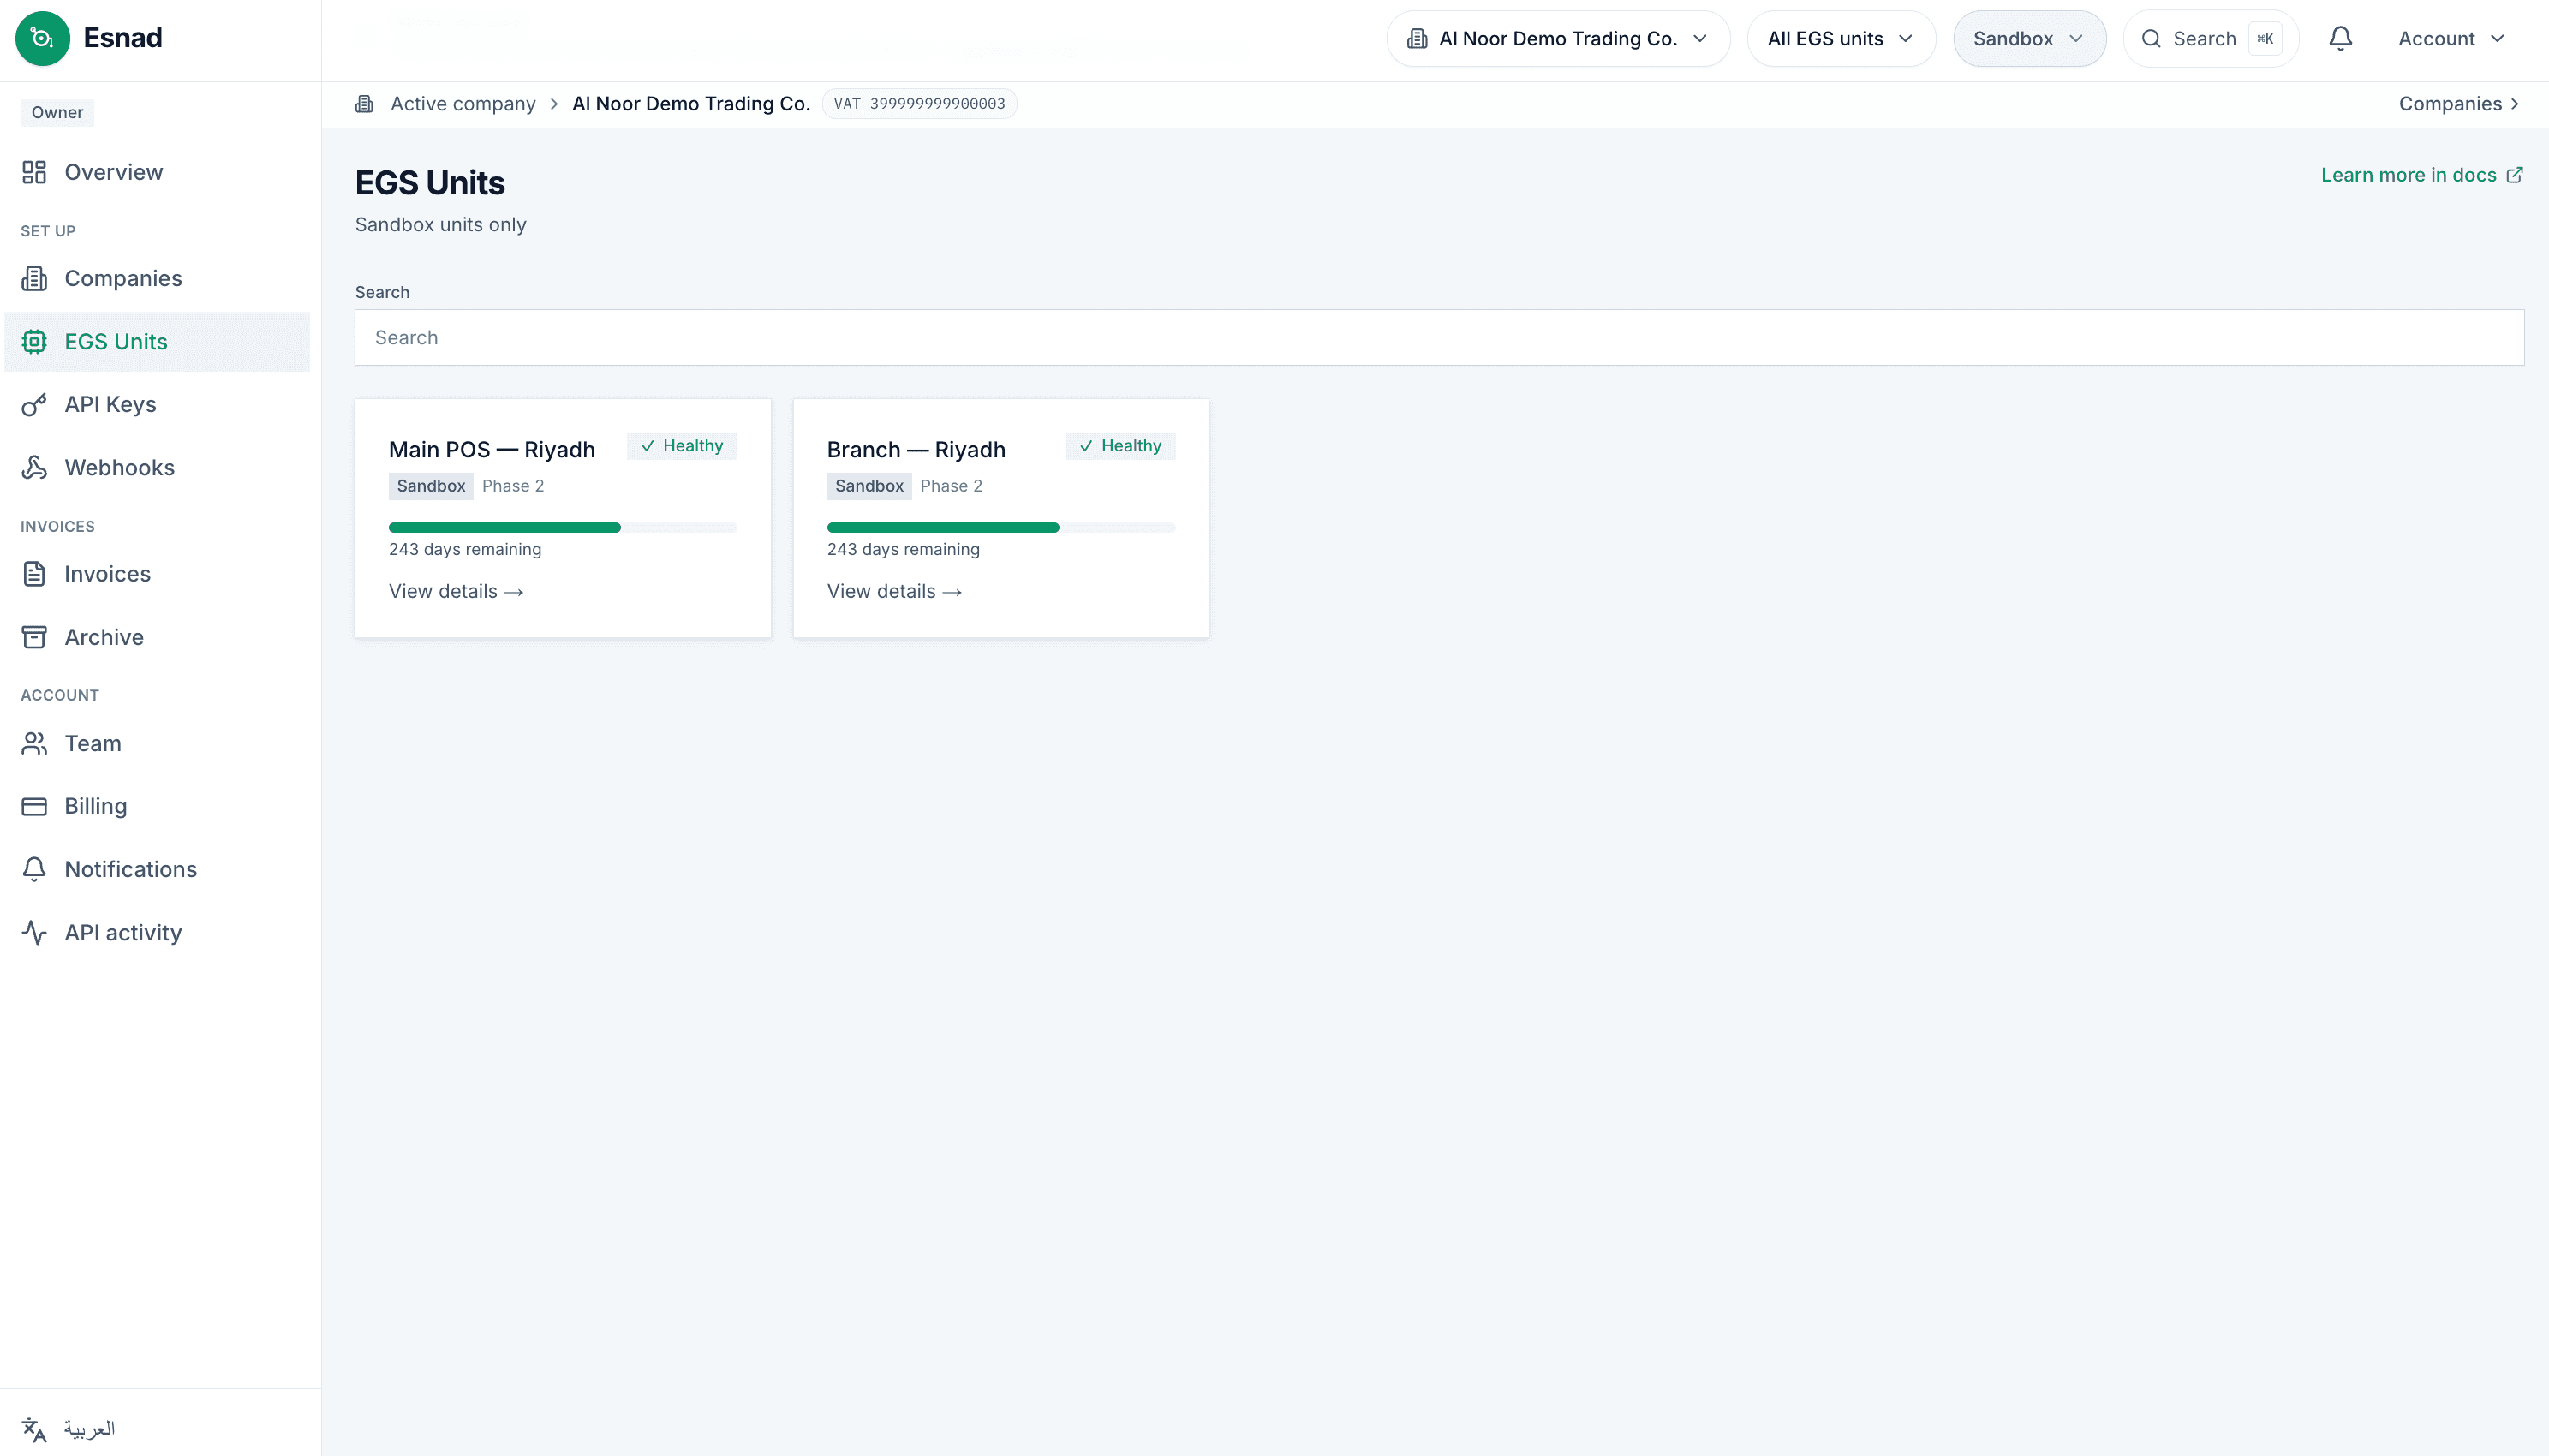The image size is (2549, 1456).
Task: Open Team via the people icon
Action: [x=34, y=743]
